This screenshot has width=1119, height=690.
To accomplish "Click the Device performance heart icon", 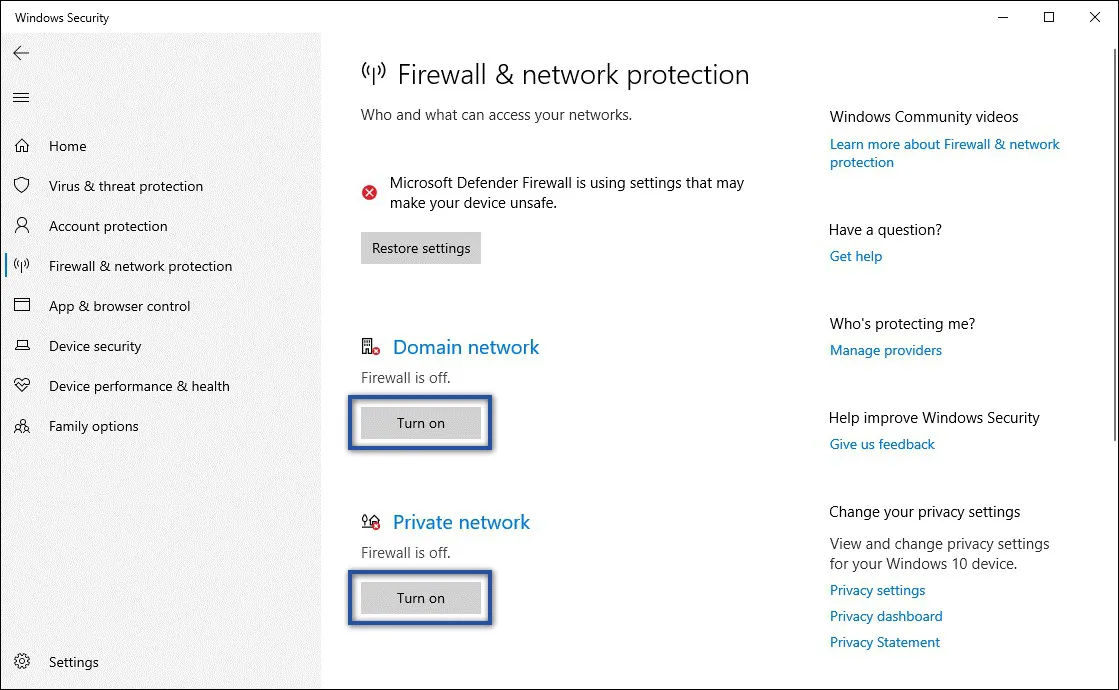I will [22, 386].
